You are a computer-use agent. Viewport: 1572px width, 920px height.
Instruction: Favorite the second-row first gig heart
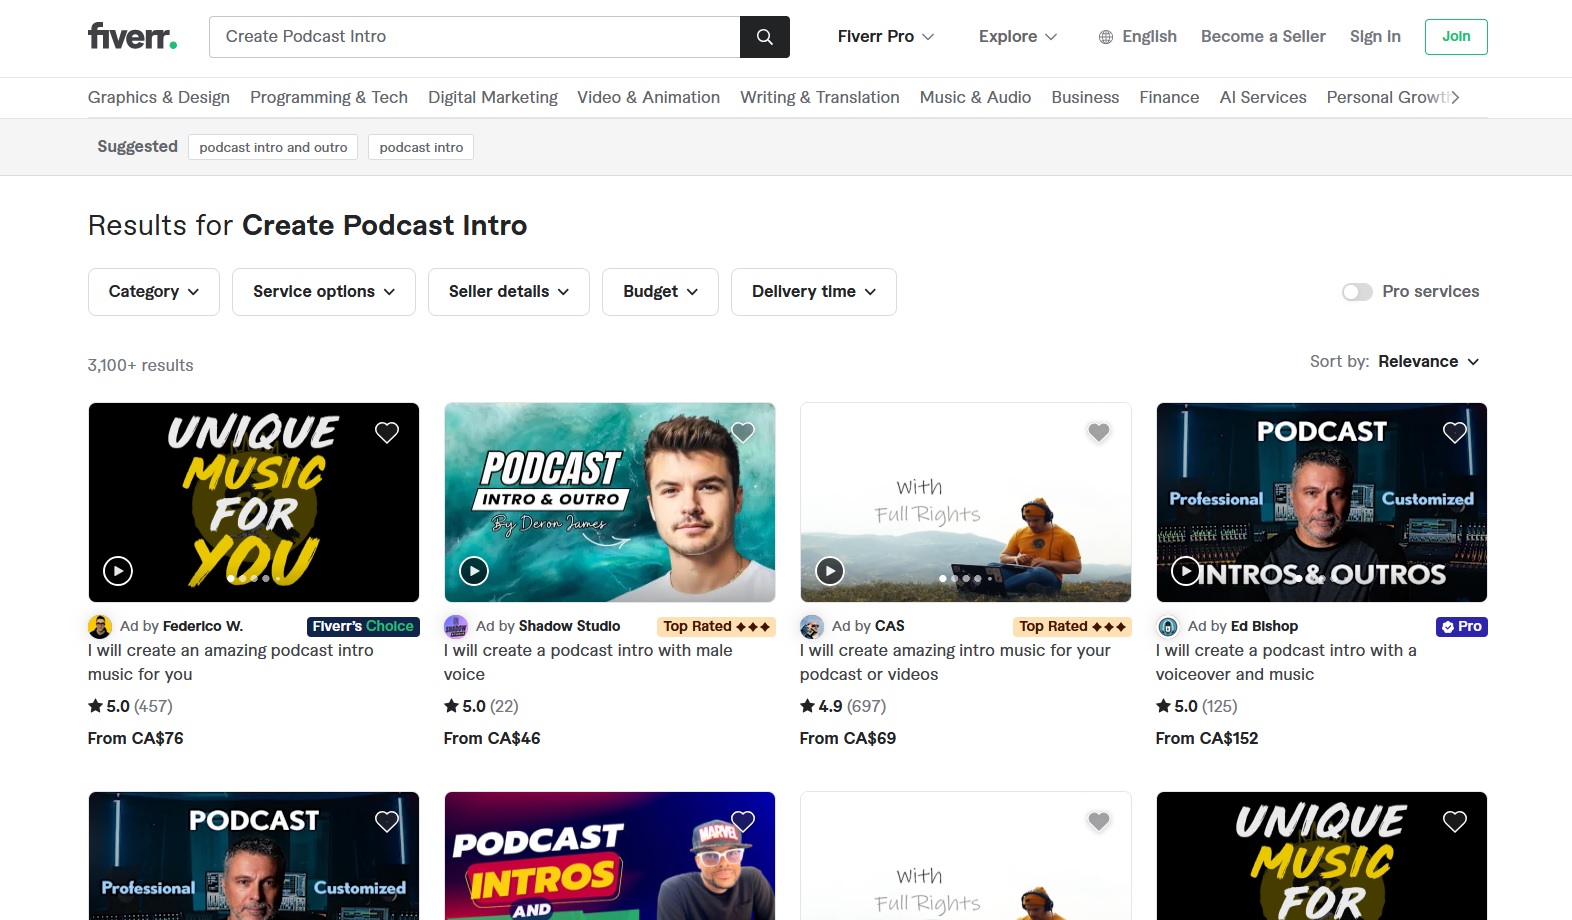(387, 821)
